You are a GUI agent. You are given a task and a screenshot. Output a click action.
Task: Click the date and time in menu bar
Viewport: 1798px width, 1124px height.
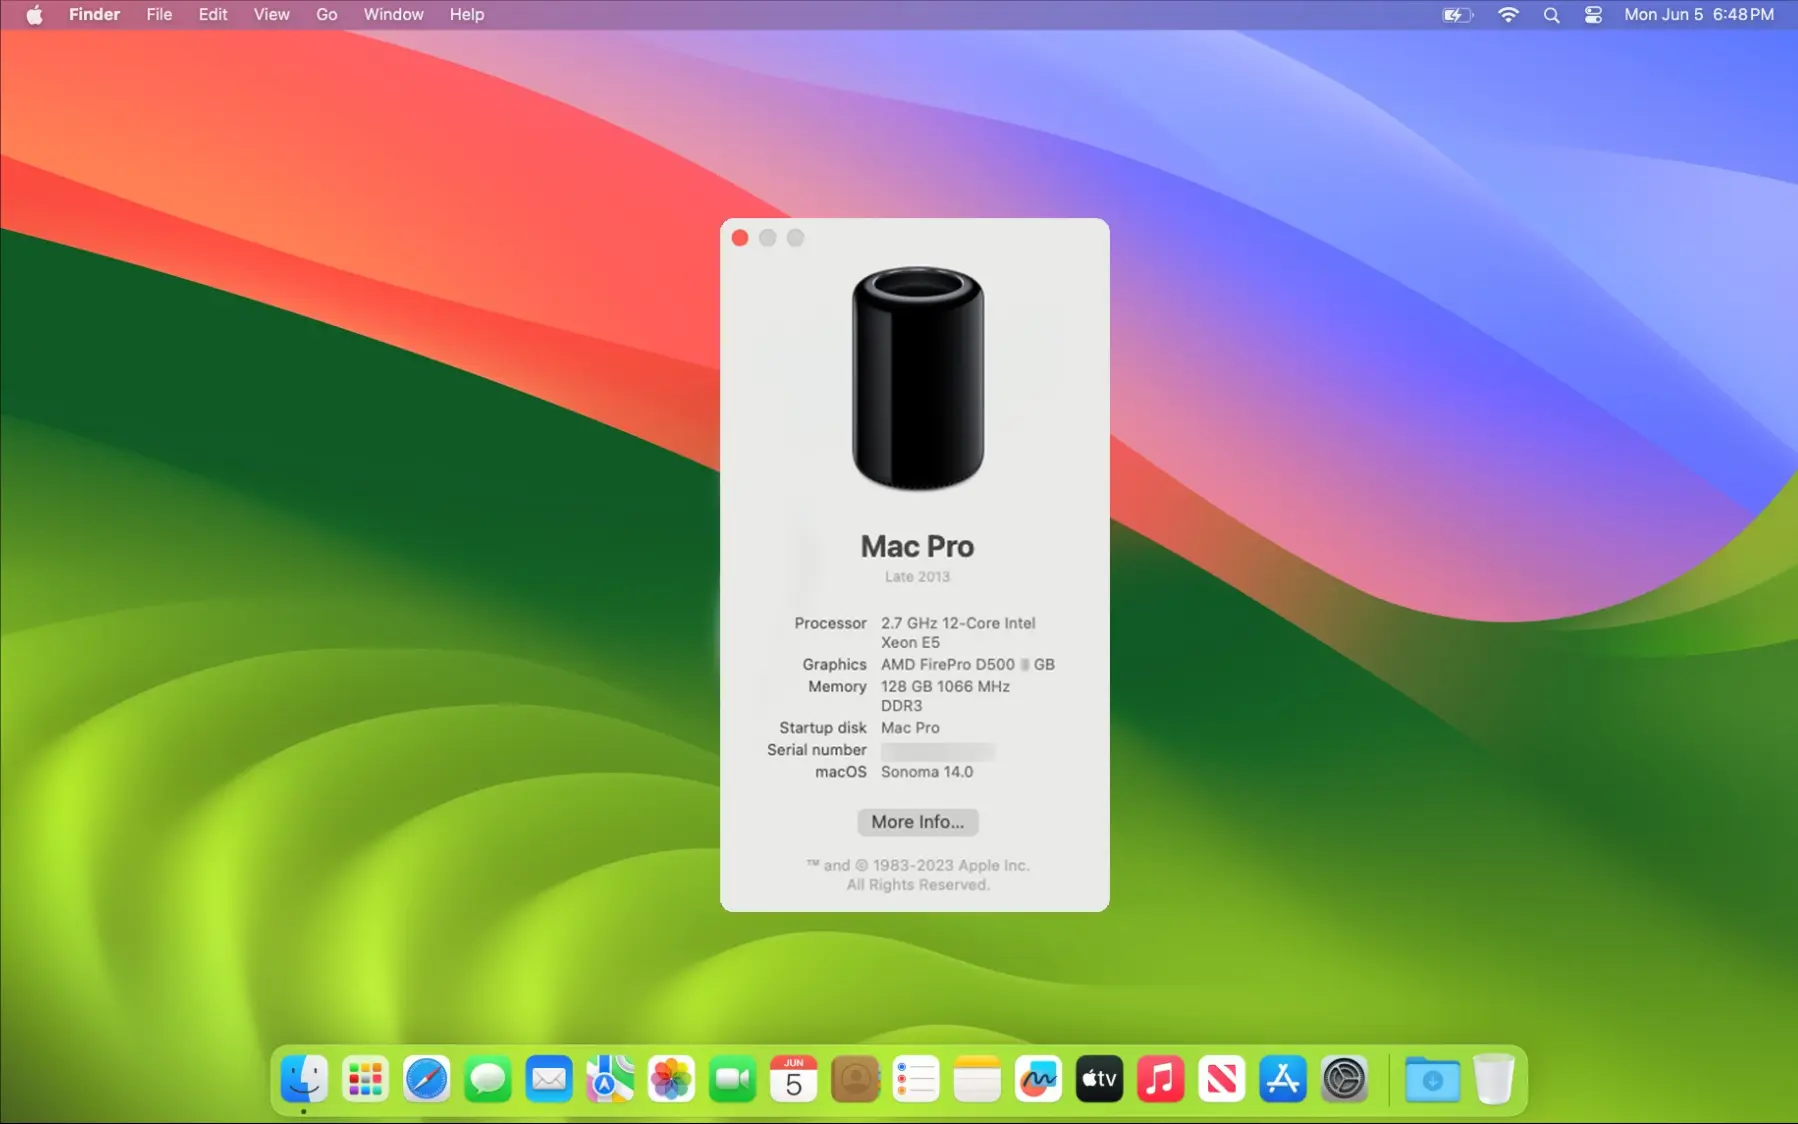(x=1699, y=15)
